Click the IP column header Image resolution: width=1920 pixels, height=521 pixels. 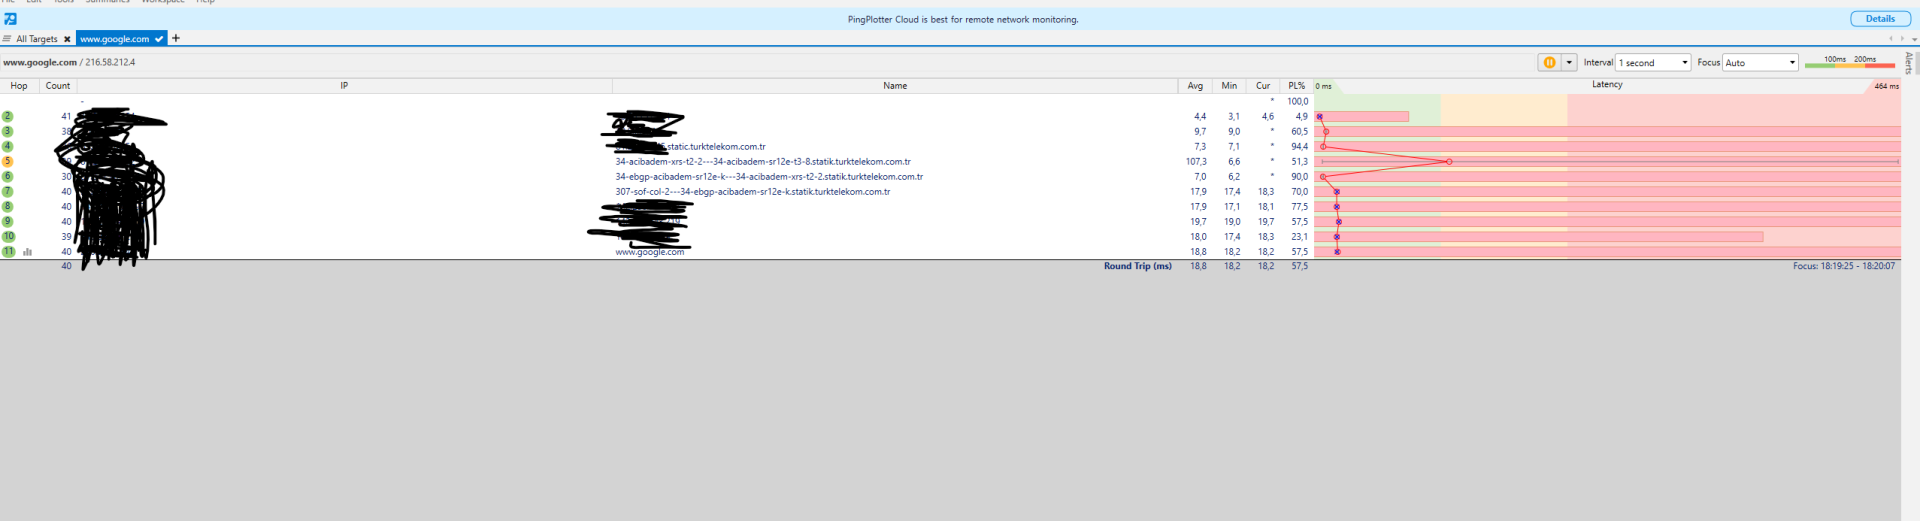click(x=344, y=86)
